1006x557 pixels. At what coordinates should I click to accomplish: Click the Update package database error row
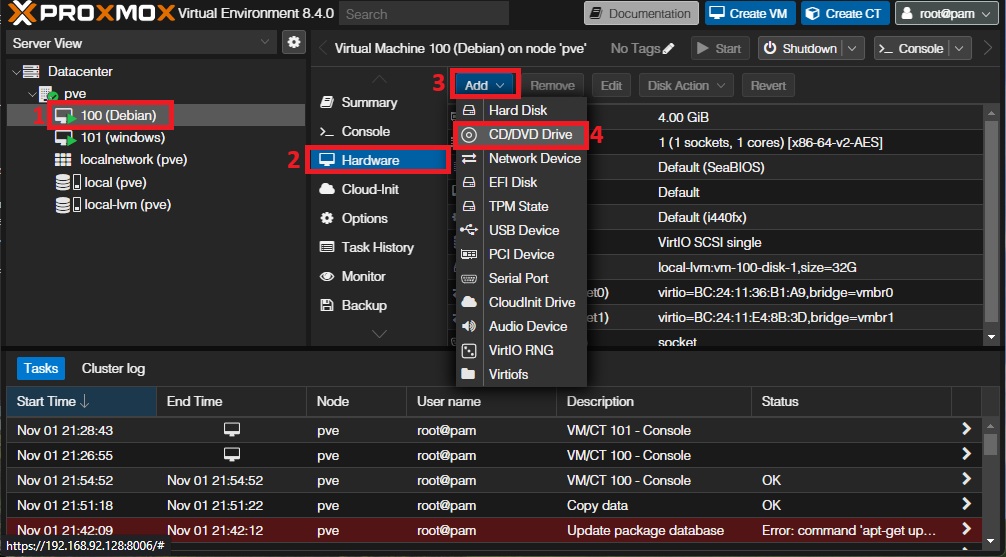point(493,530)
